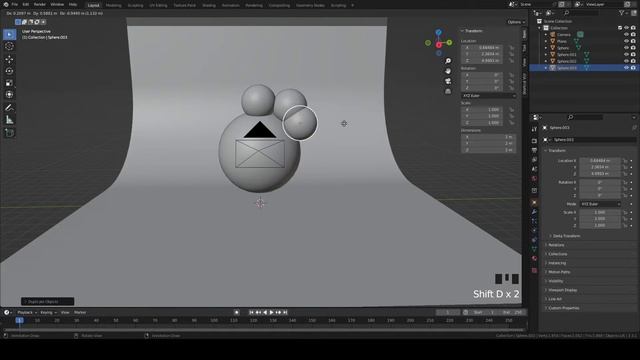Click the viewport zoom magnifier icon
Image resolution: width=640 pixels, height=360 pixels.
point(448,61)
